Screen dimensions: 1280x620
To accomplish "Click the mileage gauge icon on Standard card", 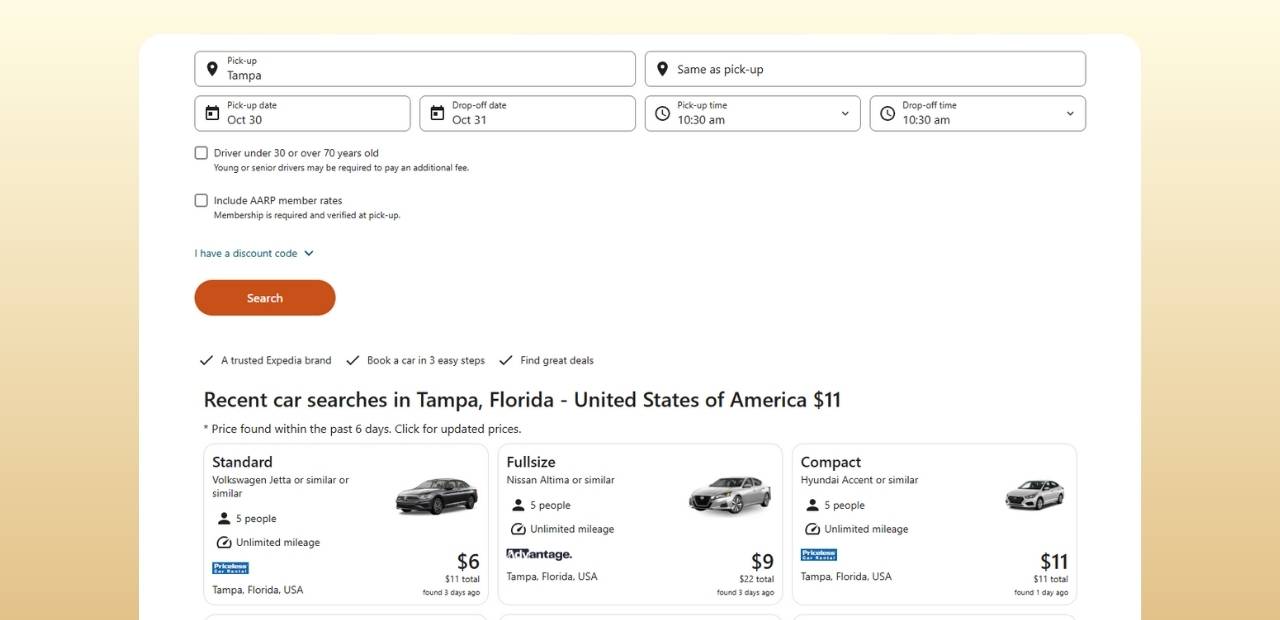I will click(x=224, y=542).
